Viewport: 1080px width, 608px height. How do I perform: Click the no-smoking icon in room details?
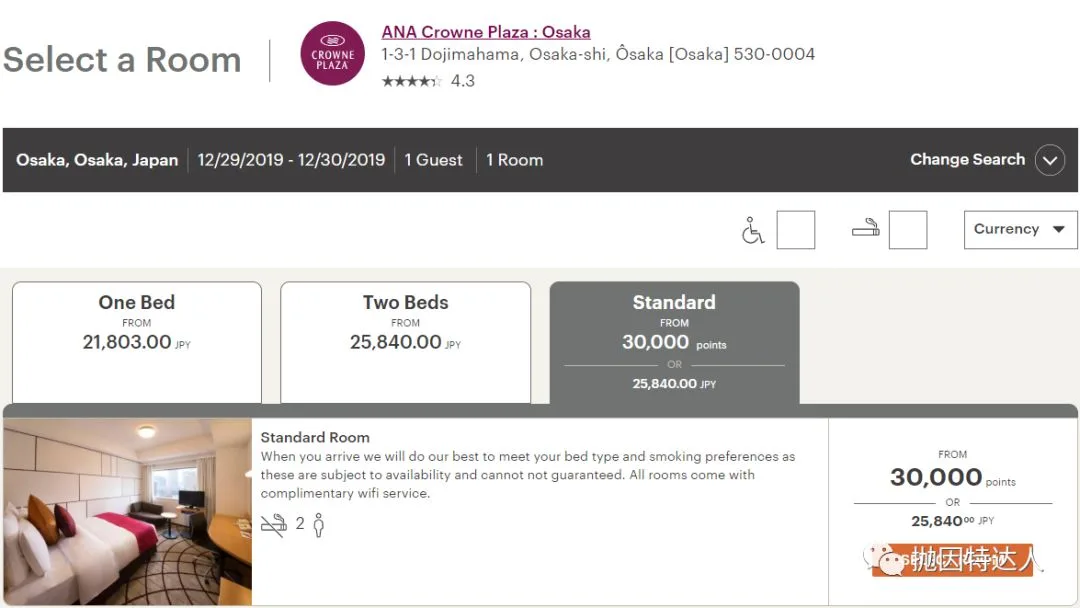[x=273, y=525]
